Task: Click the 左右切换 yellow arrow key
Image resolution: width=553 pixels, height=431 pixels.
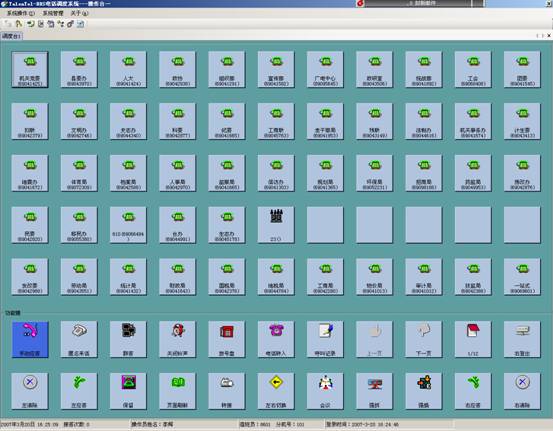Action: point(276,391)
